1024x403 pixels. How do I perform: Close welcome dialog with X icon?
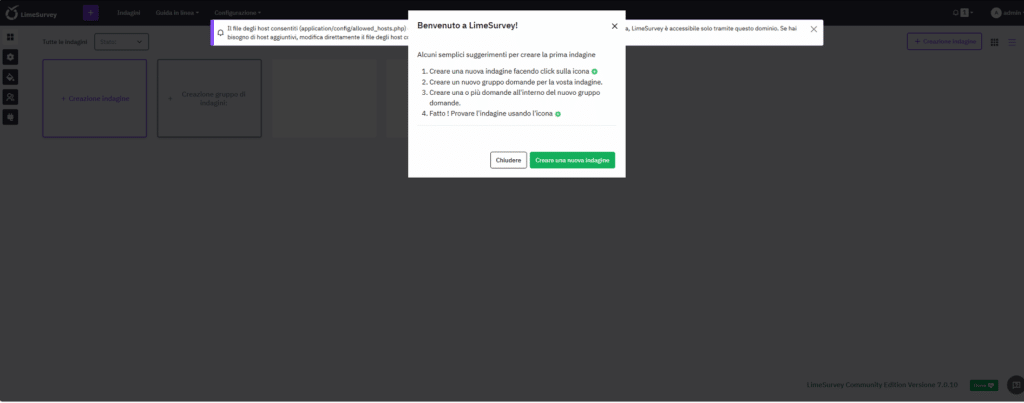click(x=614, y=26)
